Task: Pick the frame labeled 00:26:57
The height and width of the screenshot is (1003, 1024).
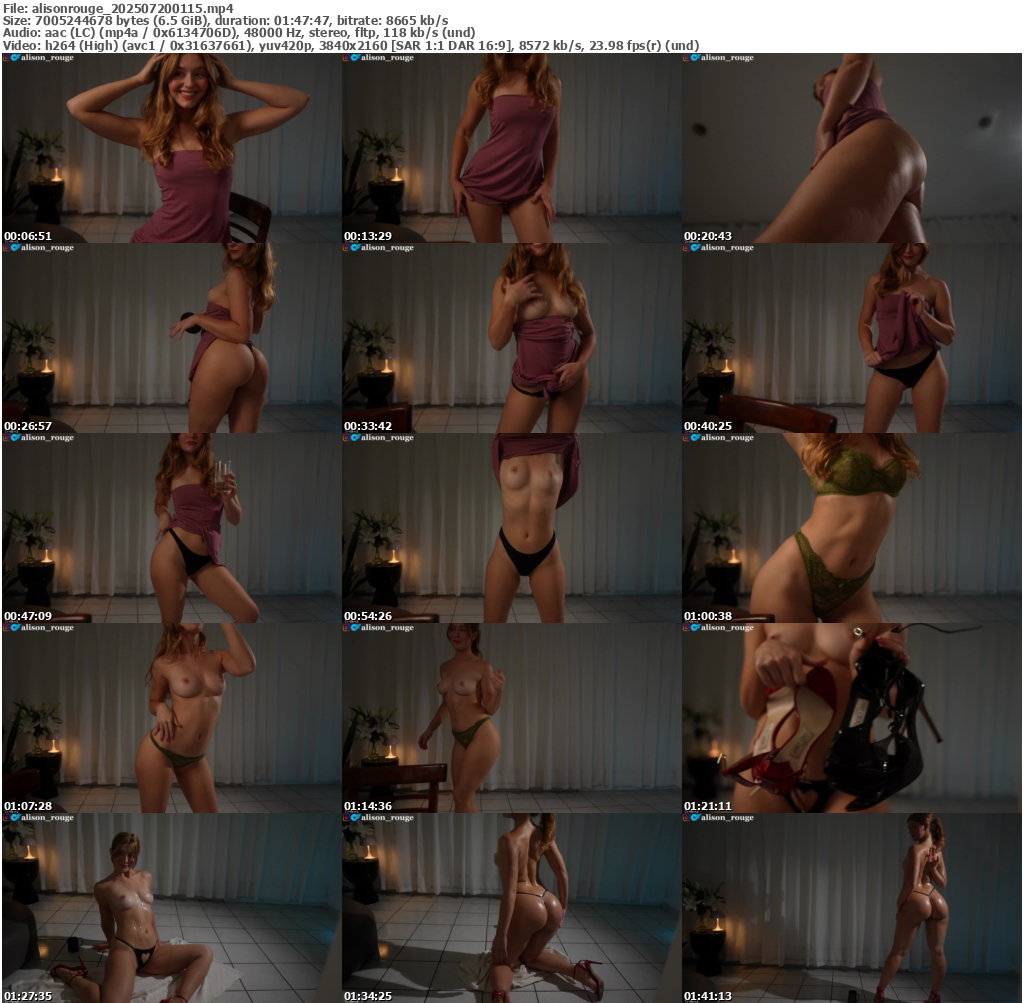Action: [171, 338]
